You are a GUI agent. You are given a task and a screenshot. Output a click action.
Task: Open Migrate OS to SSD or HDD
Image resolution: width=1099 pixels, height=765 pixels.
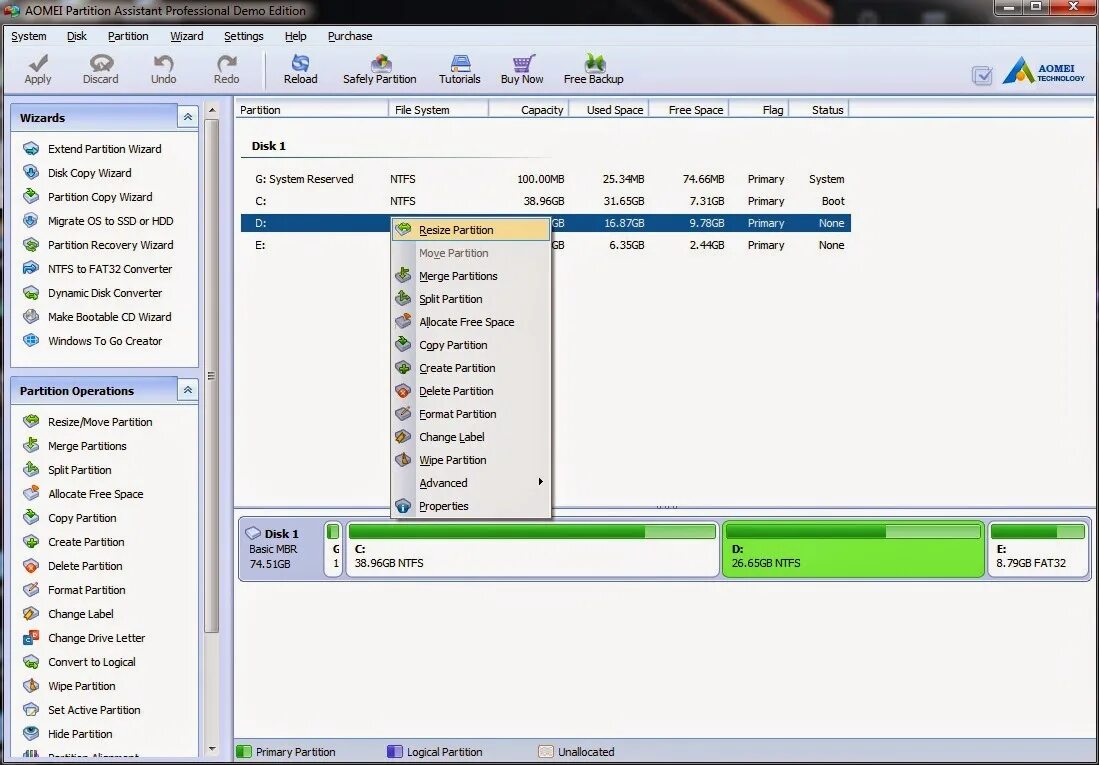(x=111, y=221)
